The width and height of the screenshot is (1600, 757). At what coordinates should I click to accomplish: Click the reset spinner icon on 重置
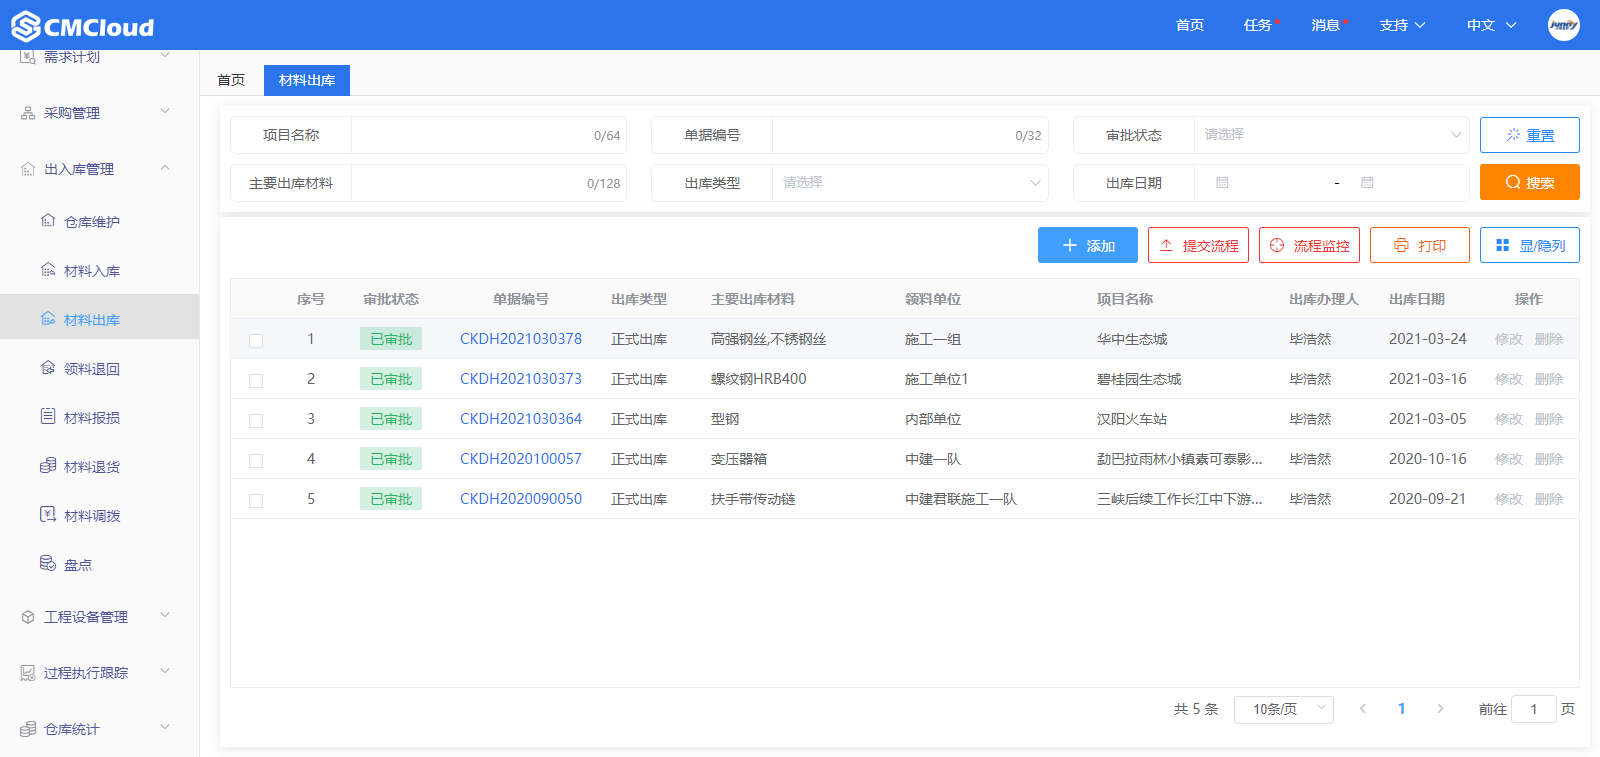pyautogui.click(x=1514, y=135)
